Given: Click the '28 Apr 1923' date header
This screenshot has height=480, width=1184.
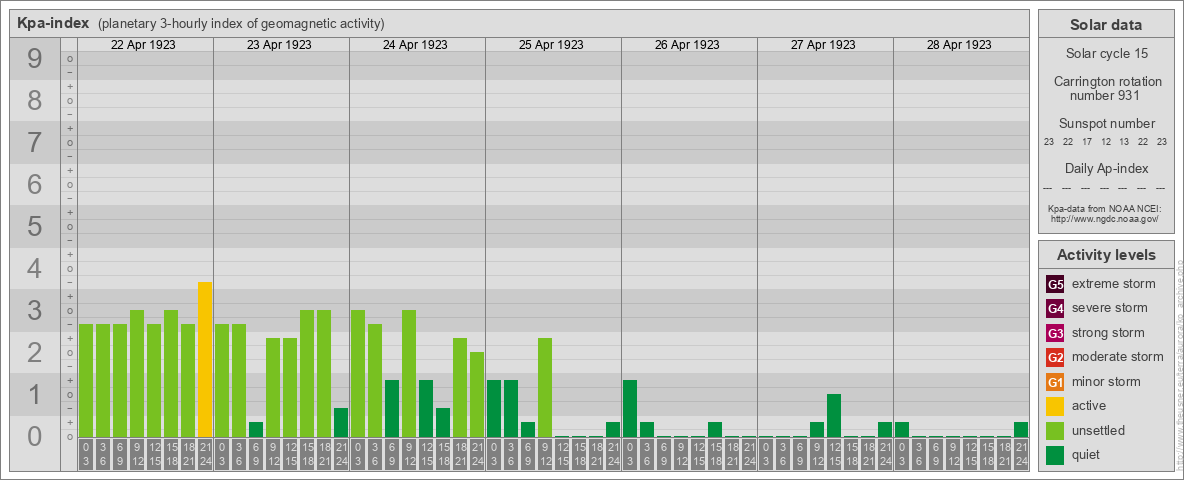Looking at the screenshot, I should point(959,45).
